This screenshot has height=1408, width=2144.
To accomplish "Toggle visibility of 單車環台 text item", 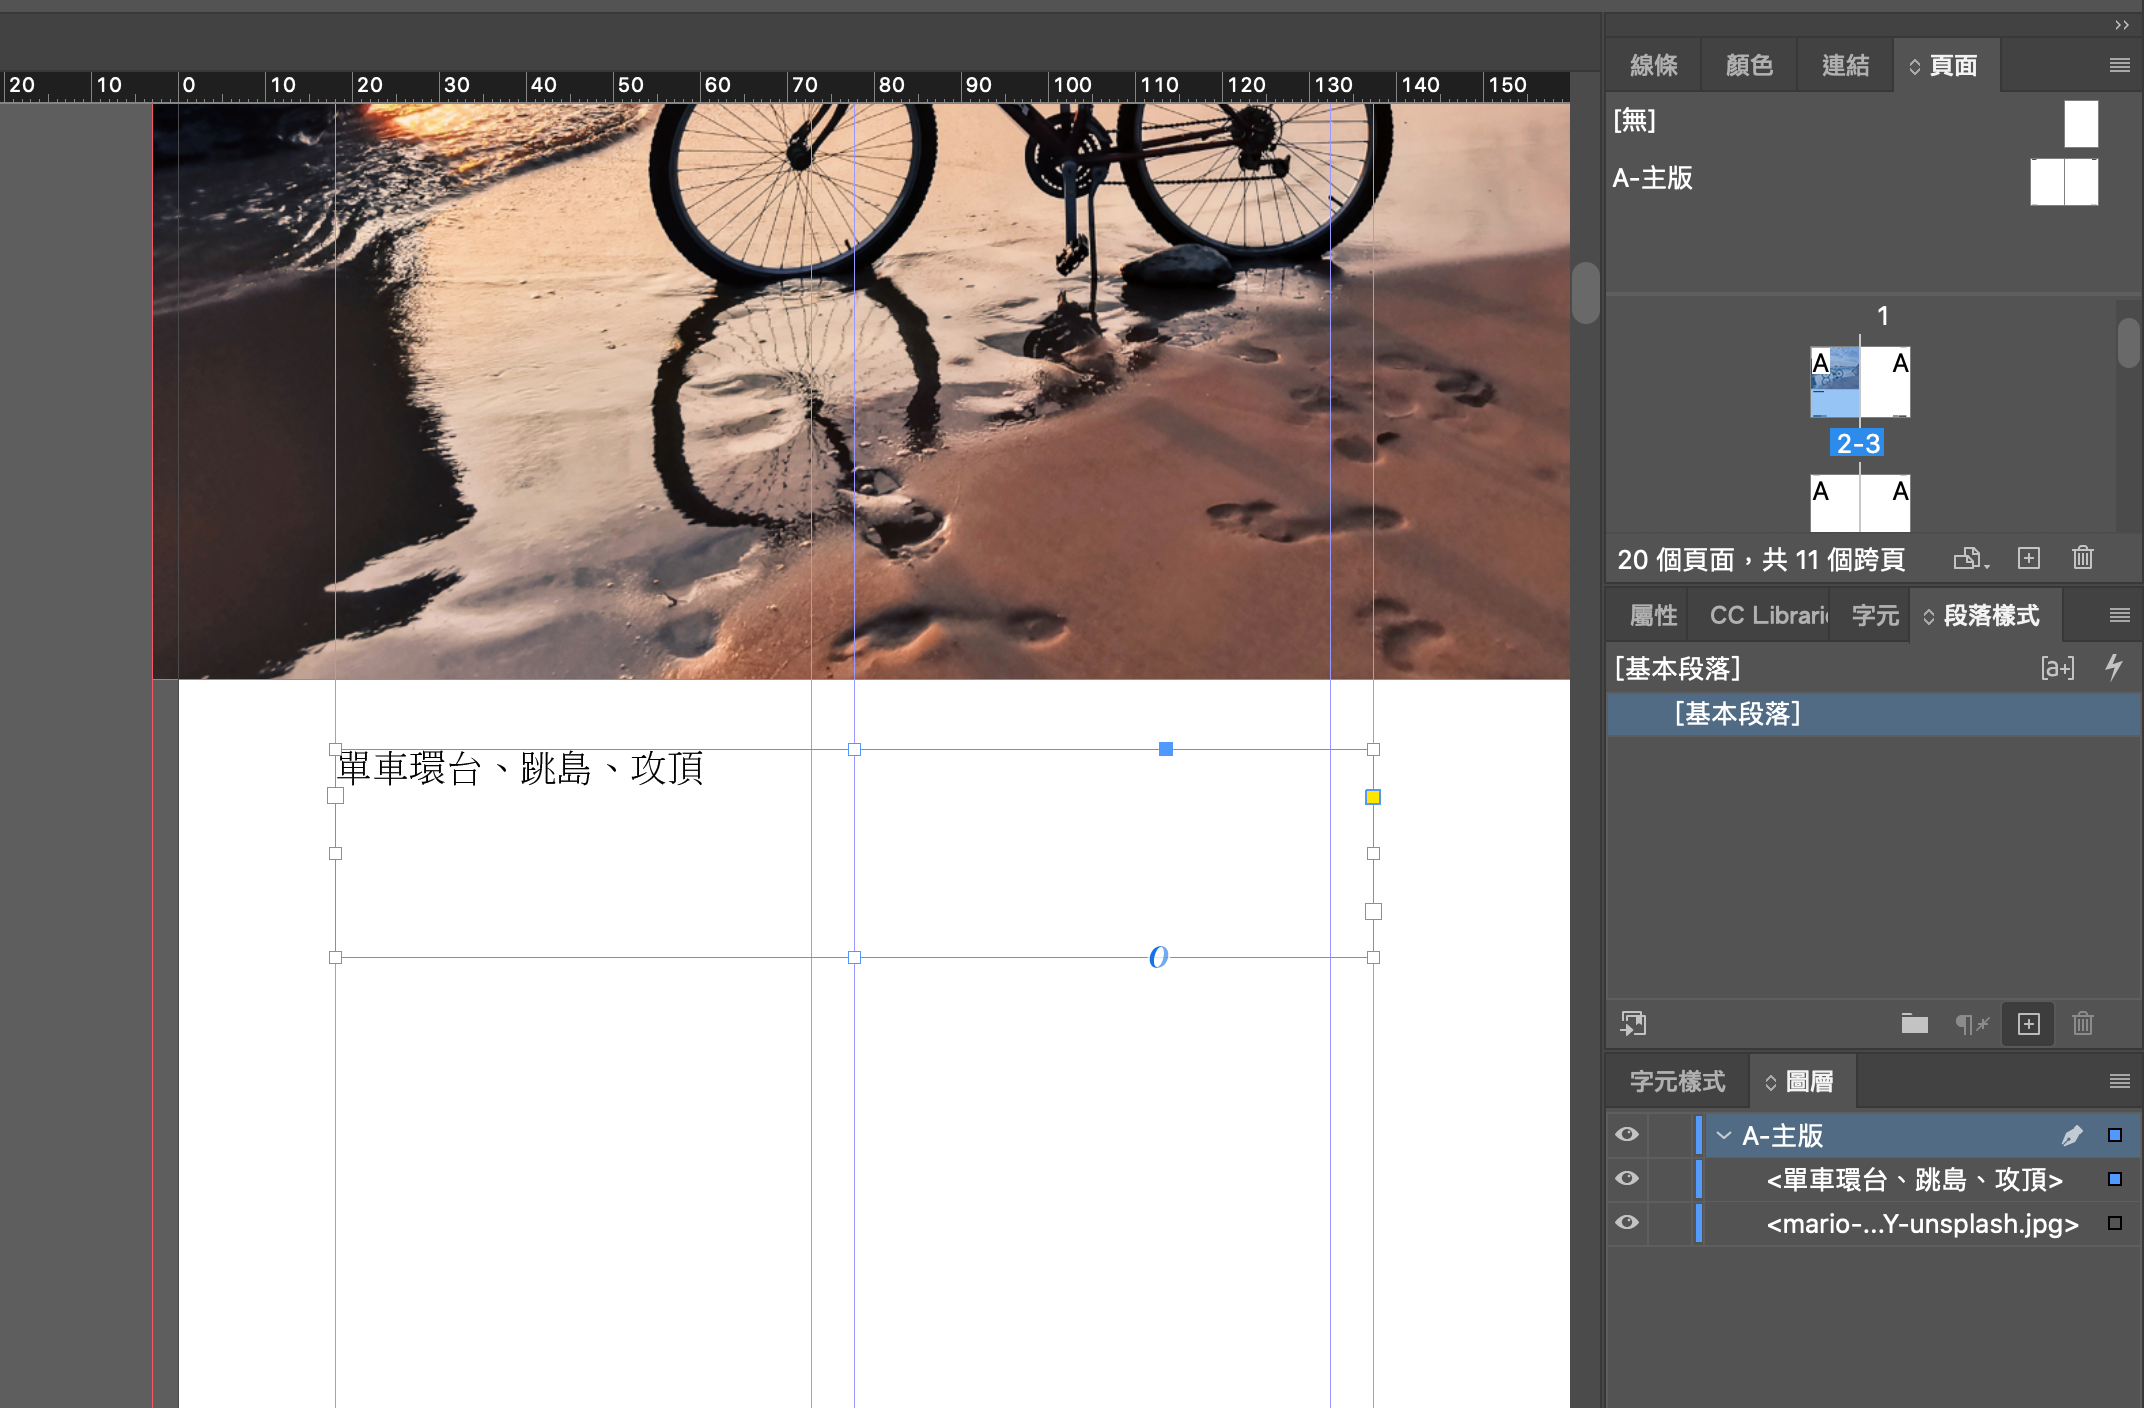I will (x=1627, y=1178).
